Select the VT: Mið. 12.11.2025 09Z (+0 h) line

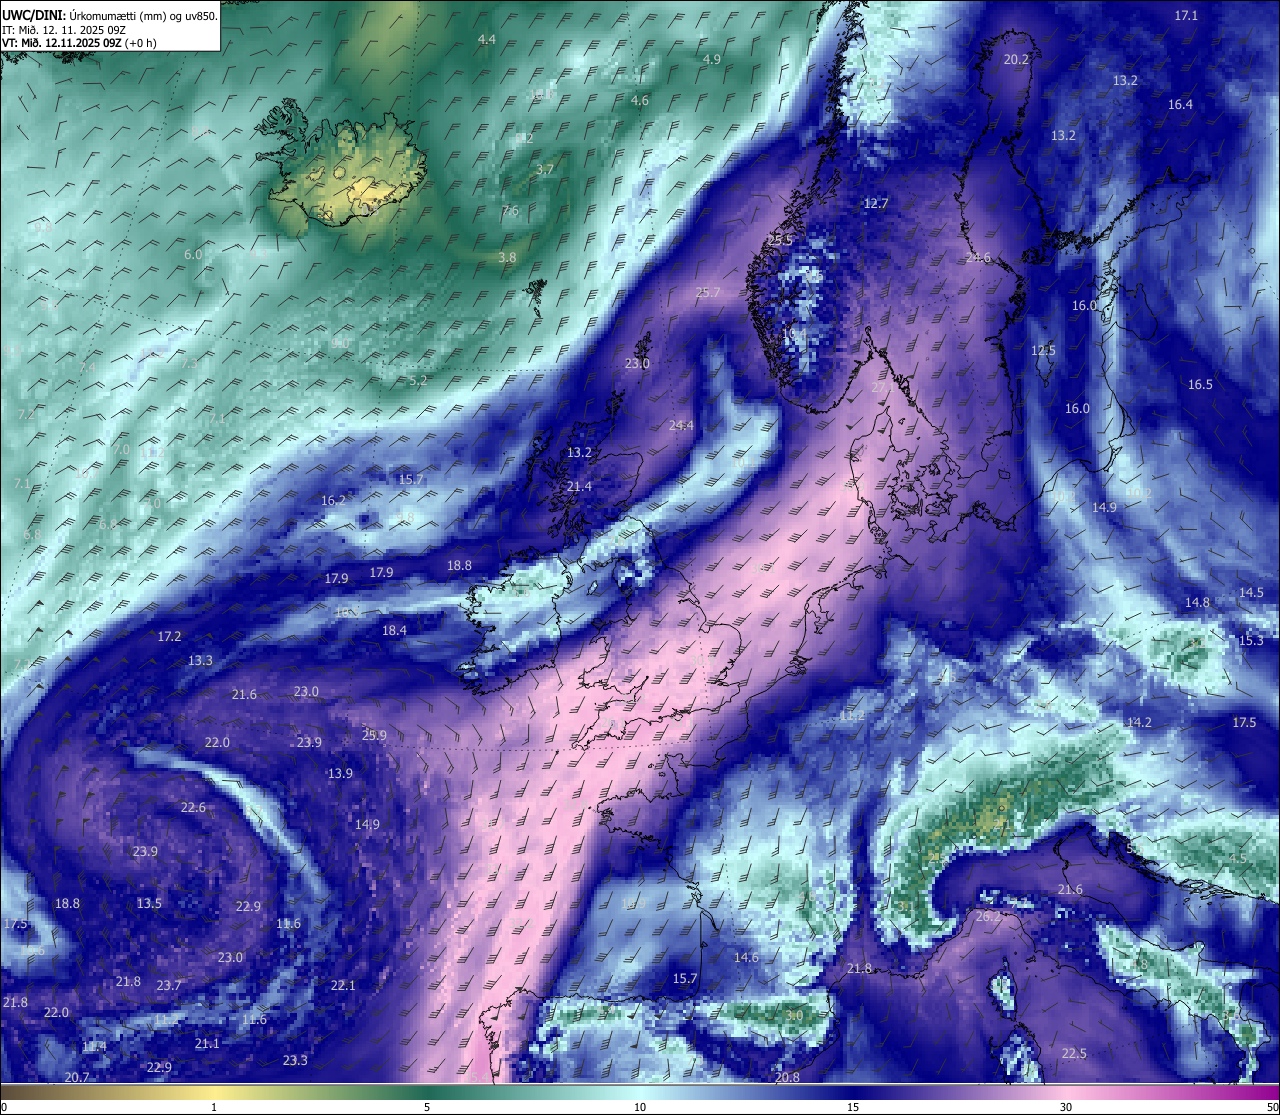78,43
